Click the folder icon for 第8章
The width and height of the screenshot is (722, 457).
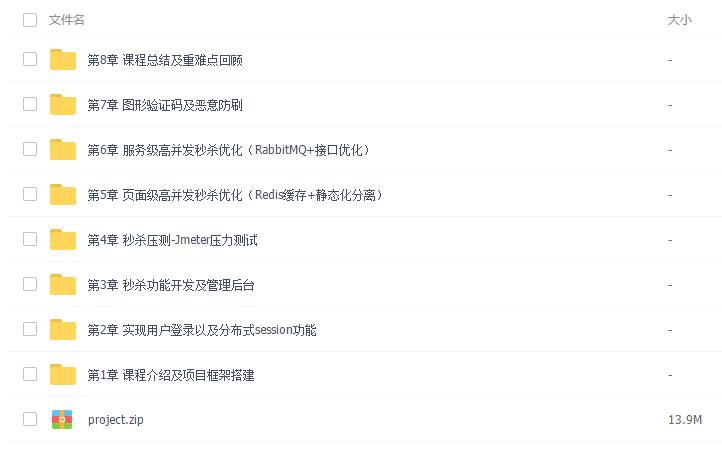pyautogui.click(x=63, y=60)
